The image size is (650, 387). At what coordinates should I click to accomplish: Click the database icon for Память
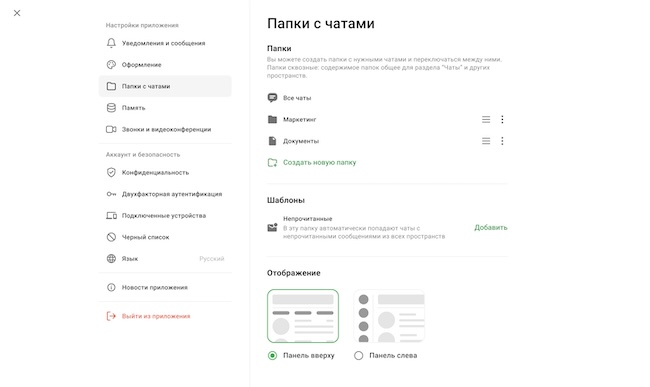[111, 108]
